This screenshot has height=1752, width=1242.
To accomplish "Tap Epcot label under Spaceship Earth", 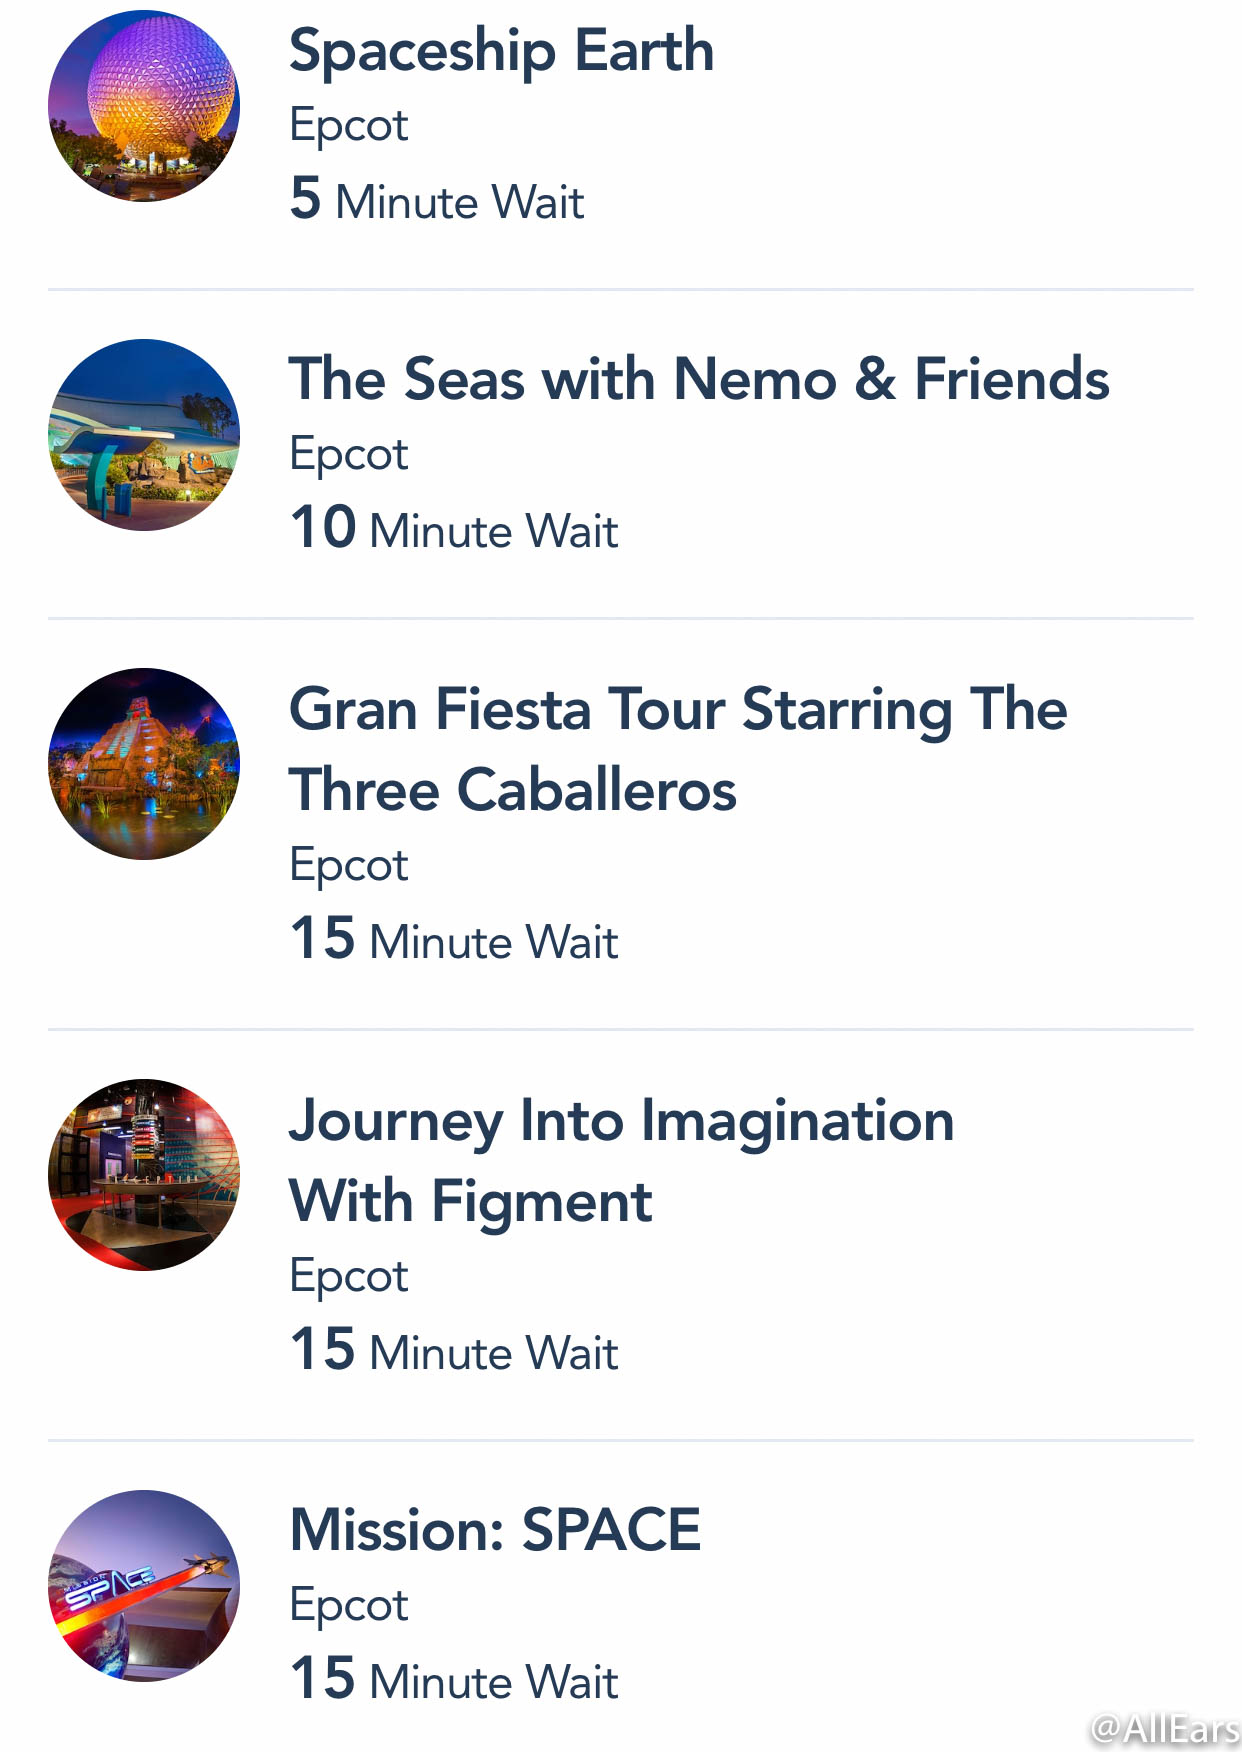I will (x=349, y=127).
